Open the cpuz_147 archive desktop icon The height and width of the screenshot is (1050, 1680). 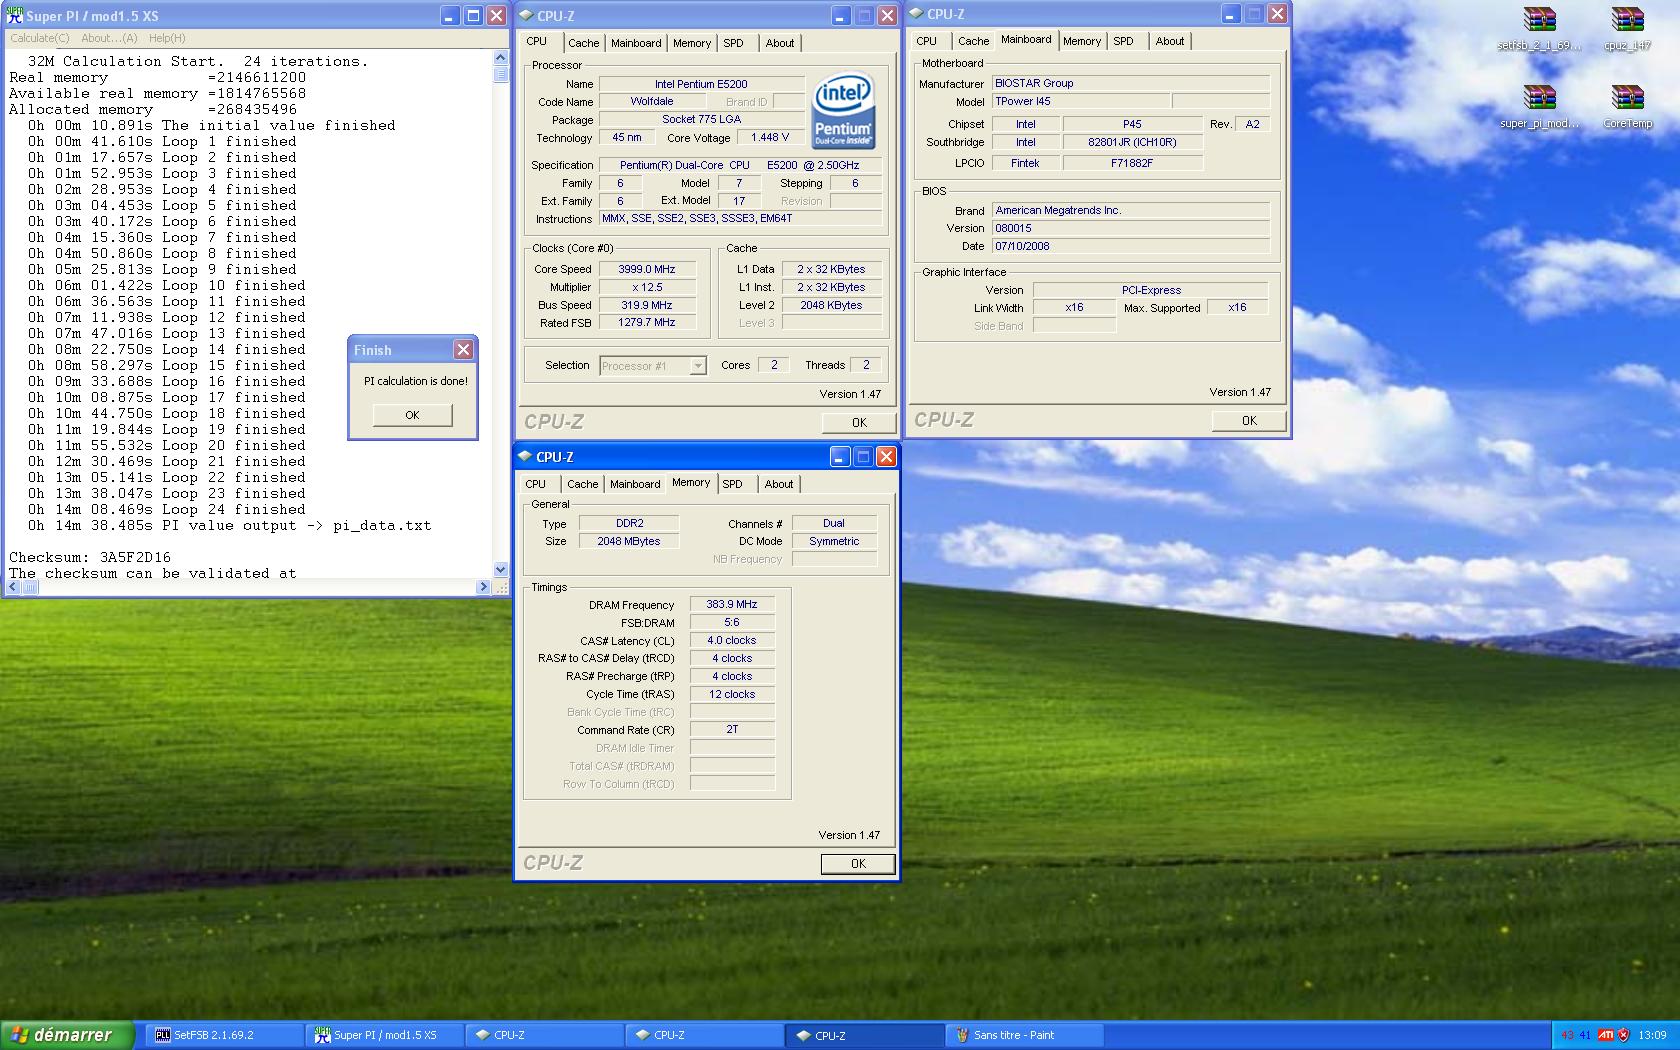[1627, 28]
